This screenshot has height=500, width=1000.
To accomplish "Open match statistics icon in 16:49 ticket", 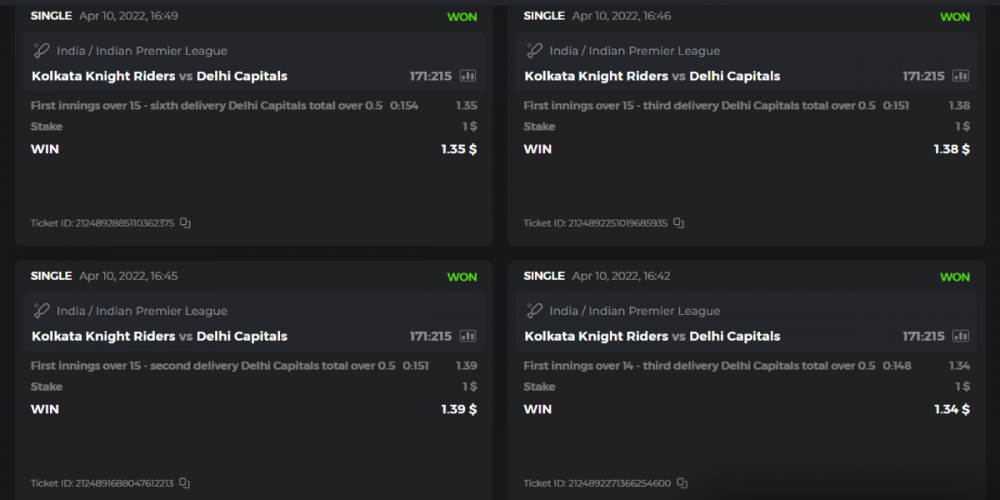I will tap(468, 76).
